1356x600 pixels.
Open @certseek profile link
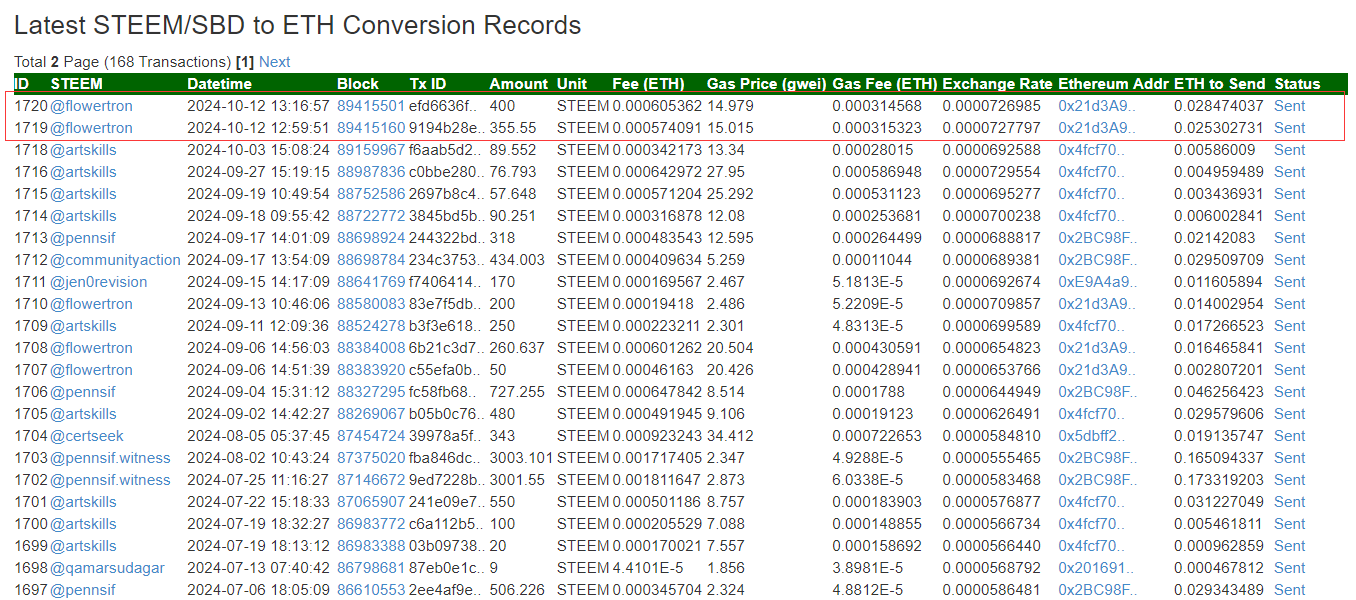point(87,436)
